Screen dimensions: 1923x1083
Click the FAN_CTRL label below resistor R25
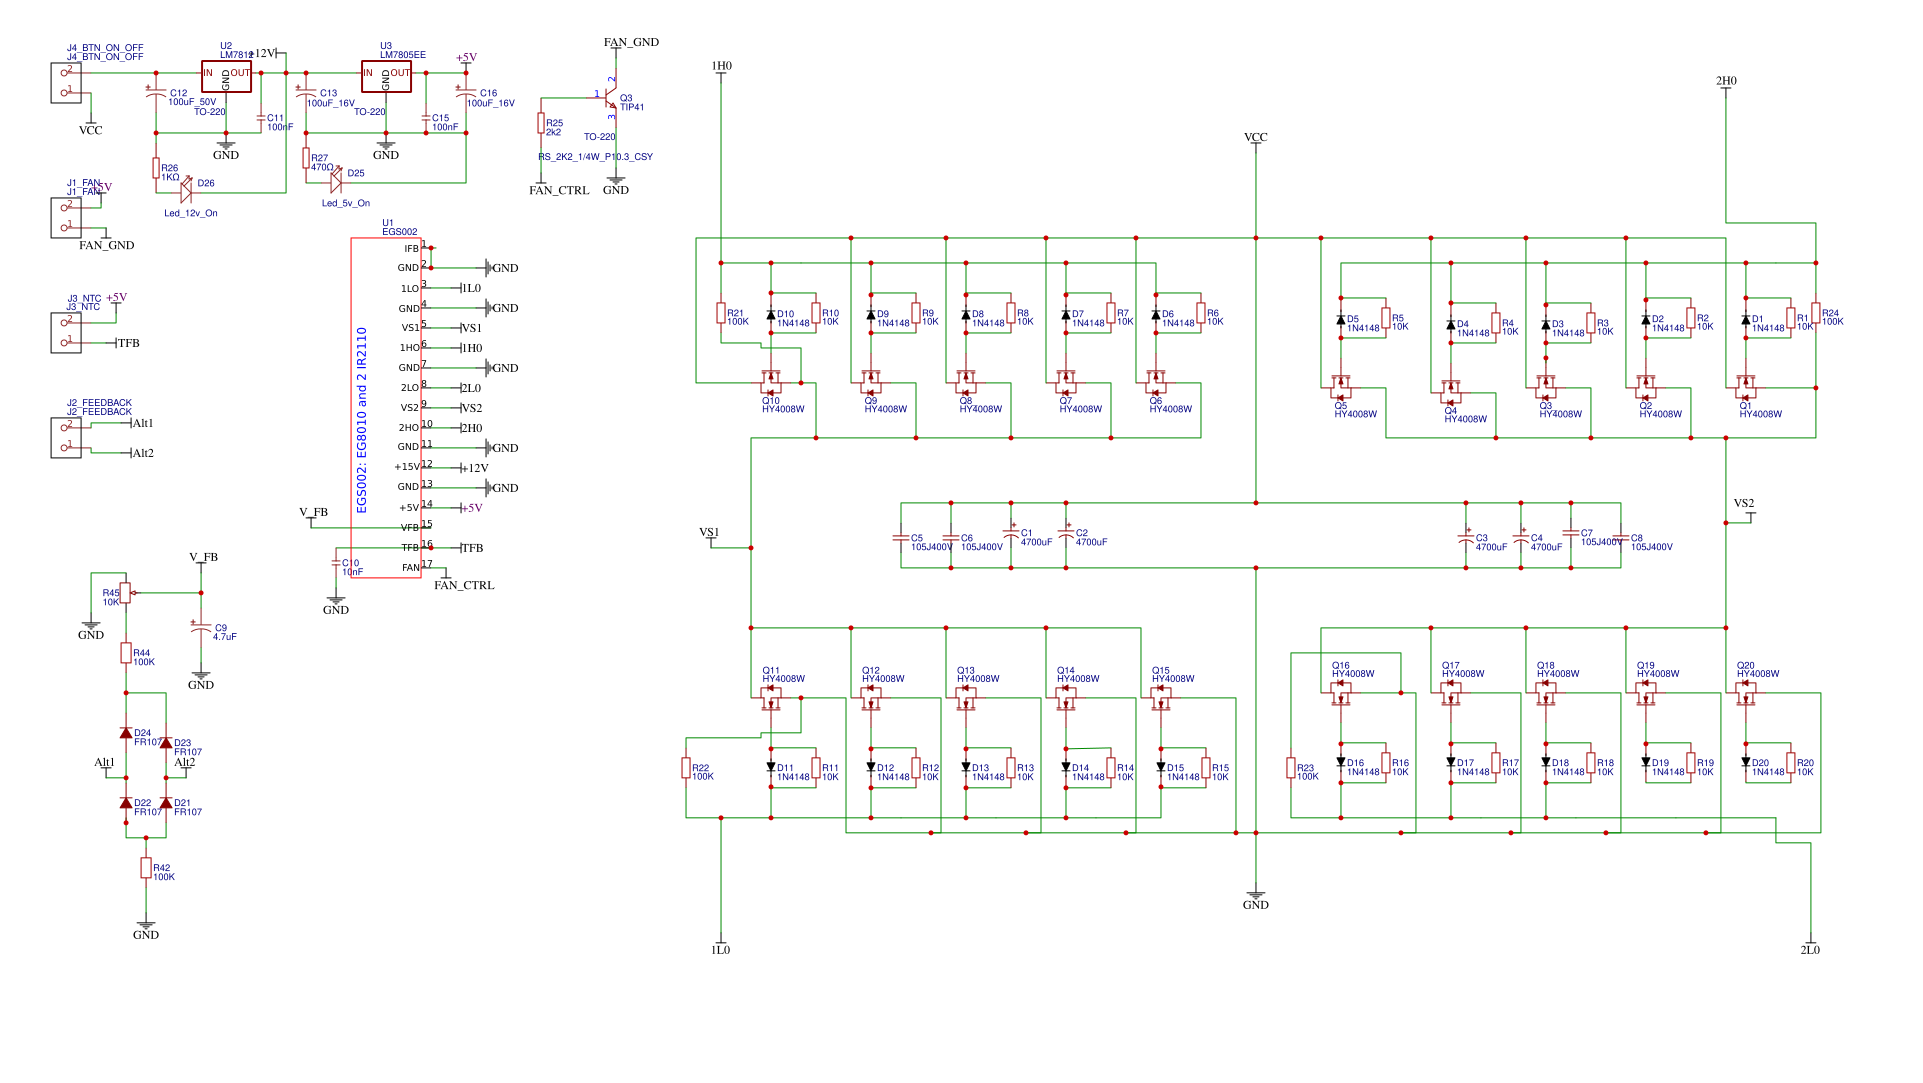coord(559,190)
